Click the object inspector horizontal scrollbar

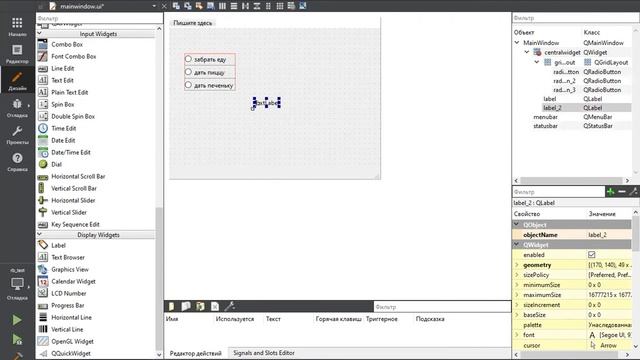tap(571, 180)
